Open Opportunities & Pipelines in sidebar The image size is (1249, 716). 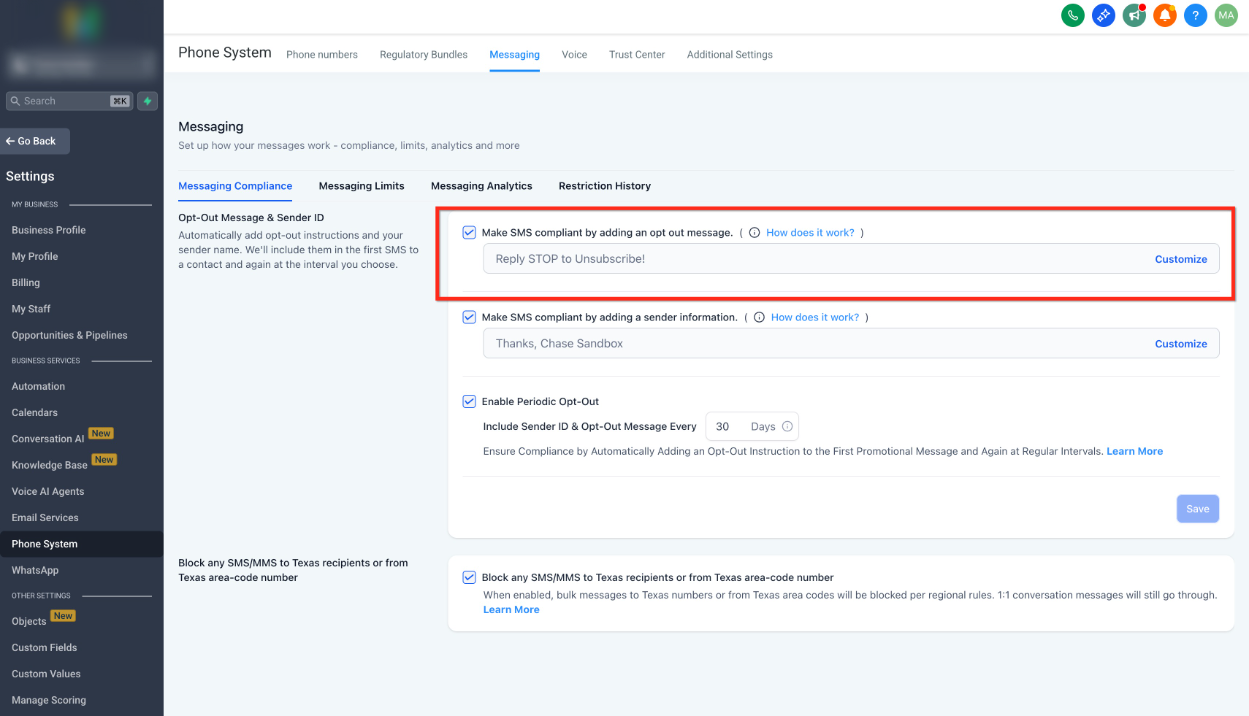(x=70, y=335)
